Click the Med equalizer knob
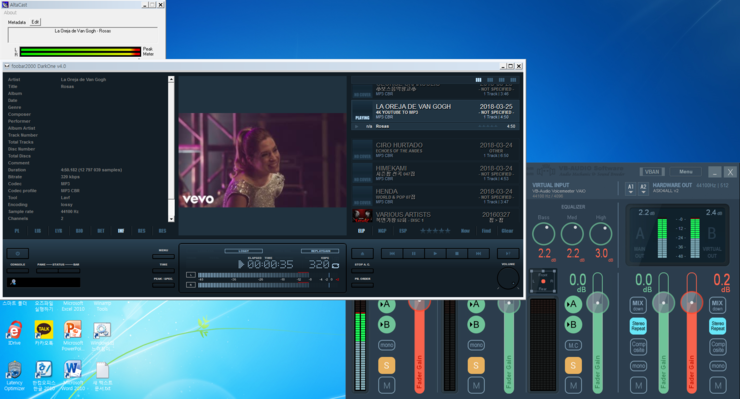 click(x=572, y=234)
